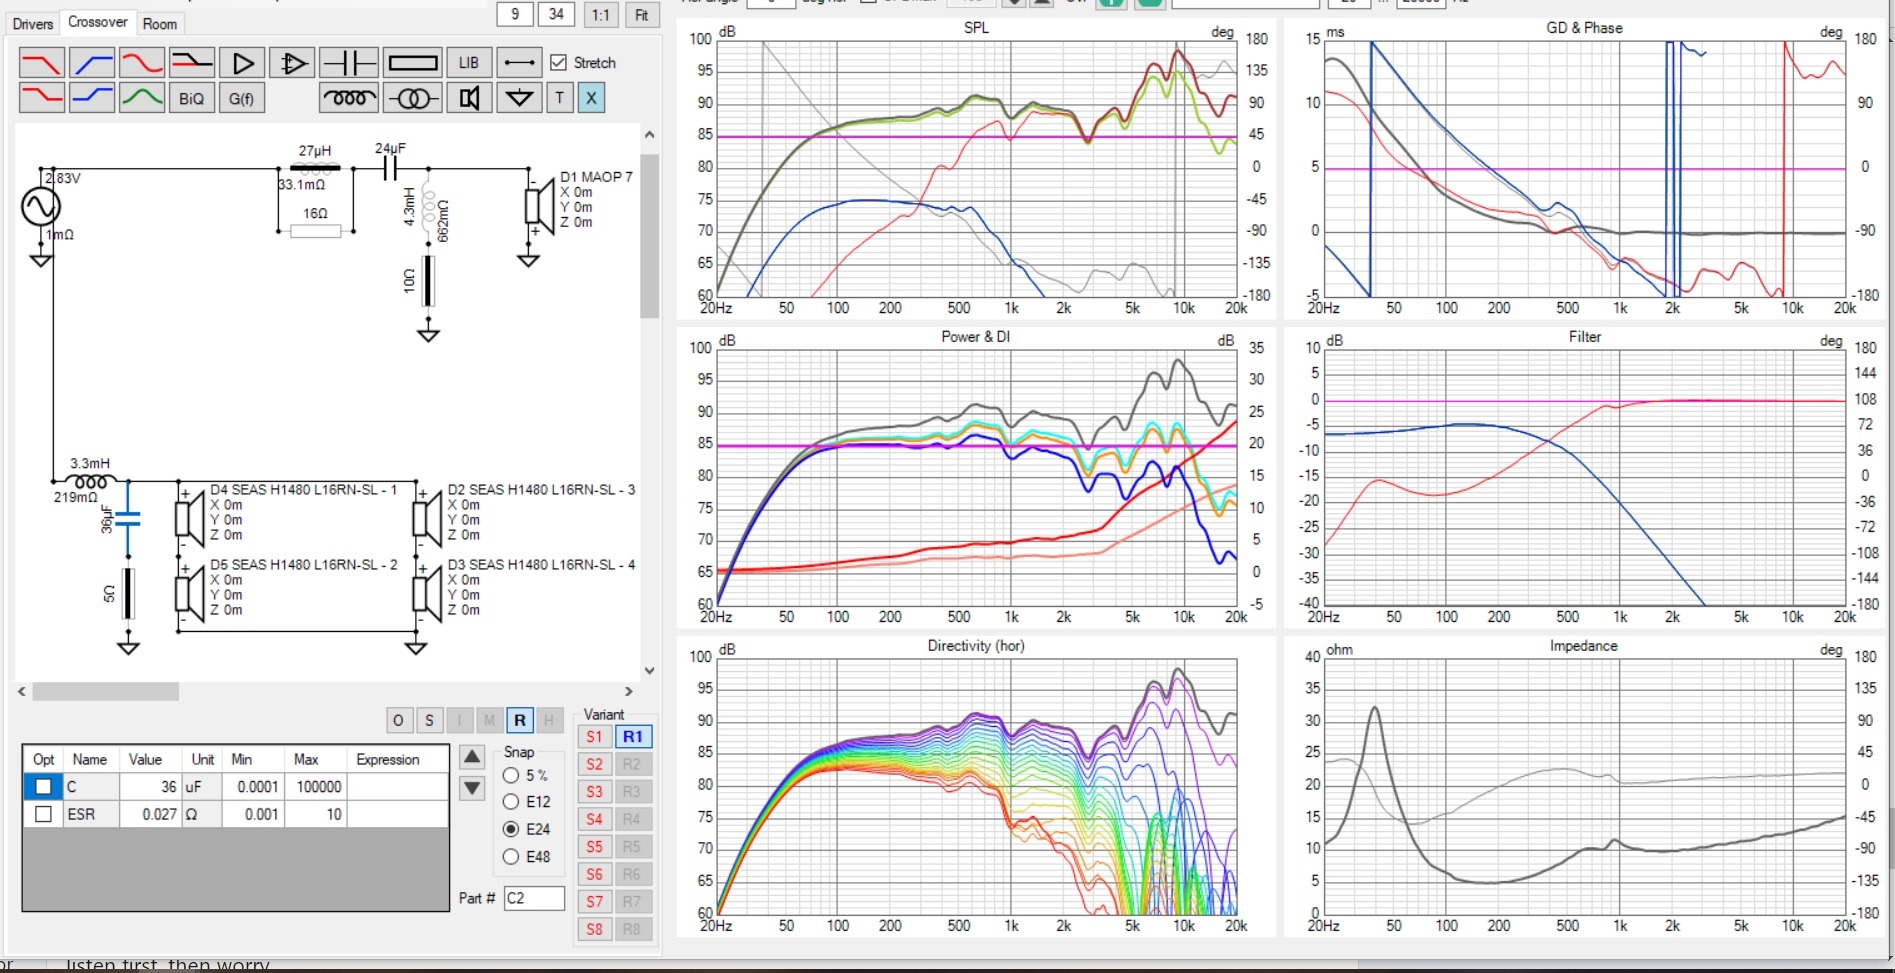Viewport: 1895px width, 973px height.
Task: Click the highlighted R button above the table
Action: (x=520, y=720)
